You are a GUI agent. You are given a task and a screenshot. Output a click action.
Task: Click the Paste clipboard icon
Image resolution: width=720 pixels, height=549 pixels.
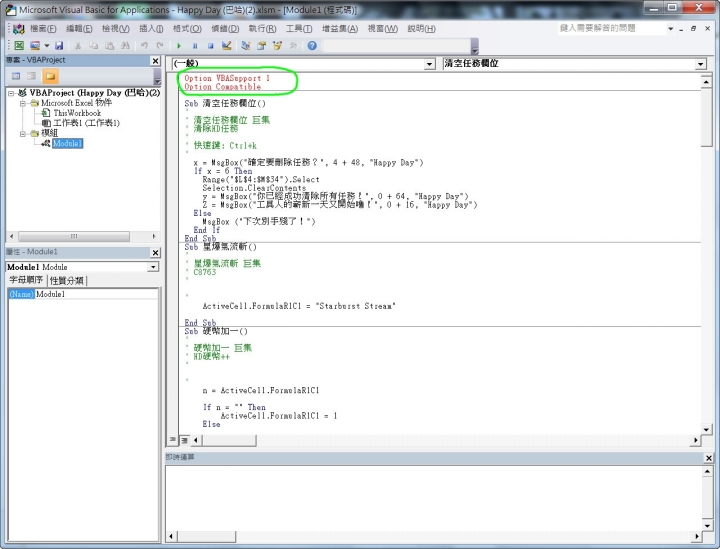pos(109,45)
